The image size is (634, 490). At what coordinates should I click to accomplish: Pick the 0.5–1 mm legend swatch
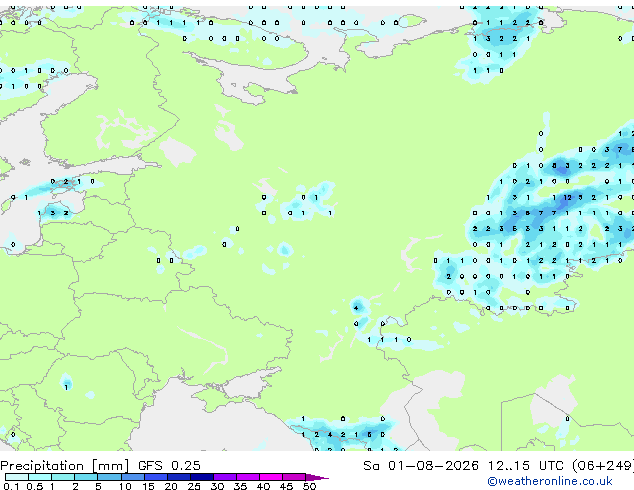coord(40,477)
